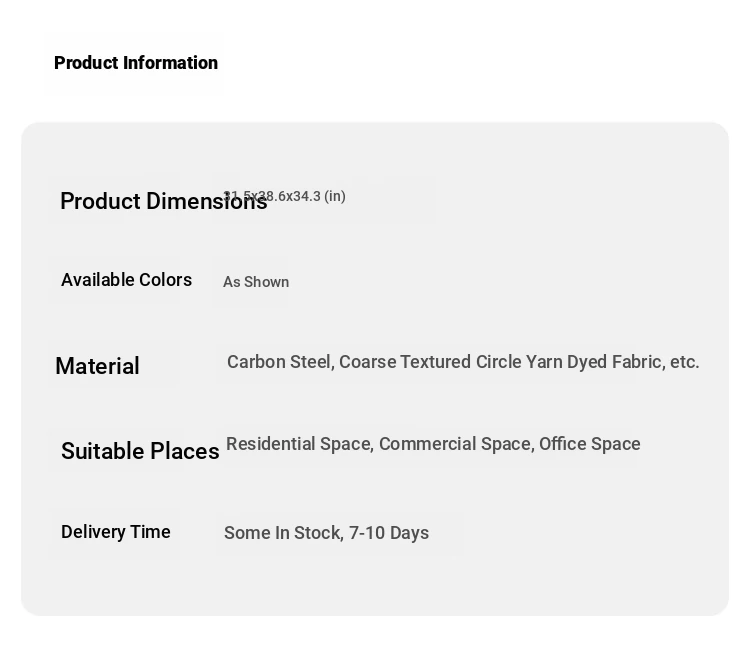
Task: Click the Office Space text
Action: [x=590, y=444]
